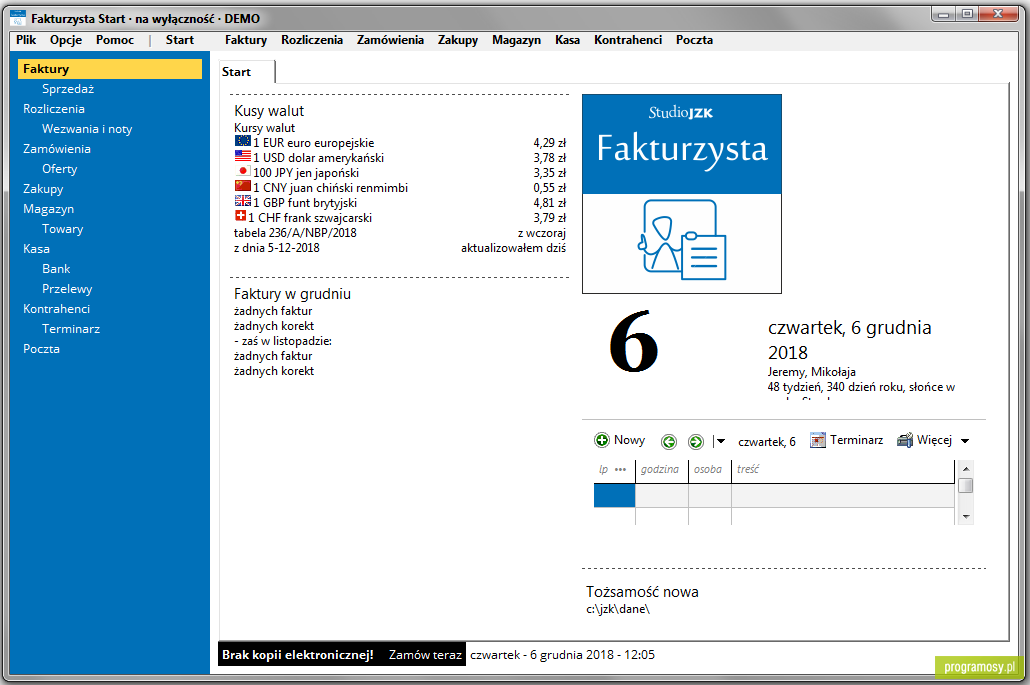Open the Poczta menu
Screen dimensions: 1030x685
pyautogui.click(x=694, y=40)
